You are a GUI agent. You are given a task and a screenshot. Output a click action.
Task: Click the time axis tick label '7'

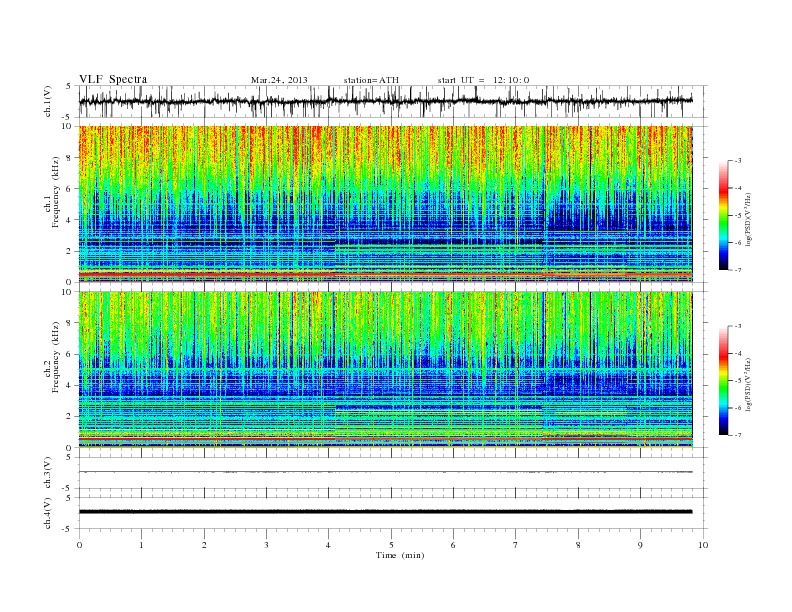516,545
